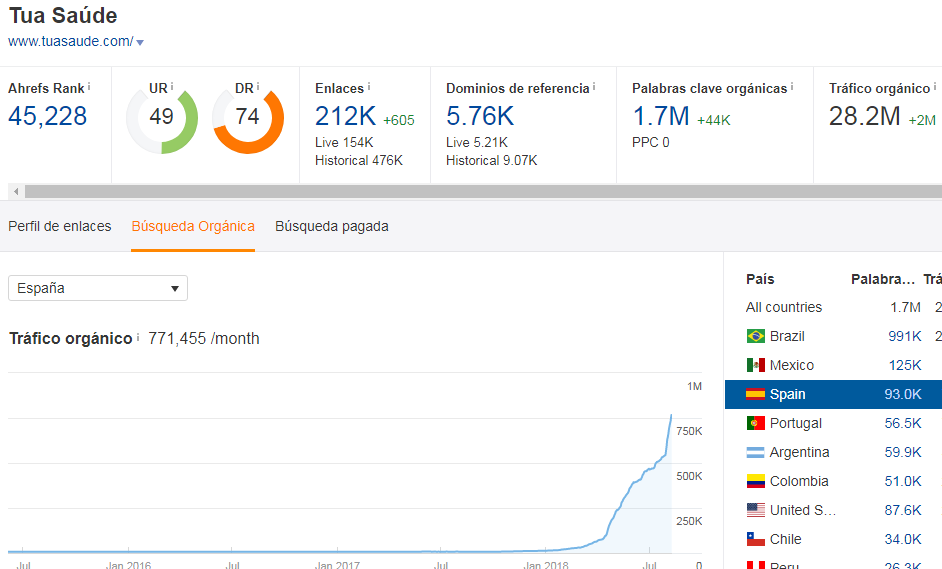Open Argentina's 59.9K keywords value
Image resolution: width=942 pixels, height=569 pixels.
903,452
